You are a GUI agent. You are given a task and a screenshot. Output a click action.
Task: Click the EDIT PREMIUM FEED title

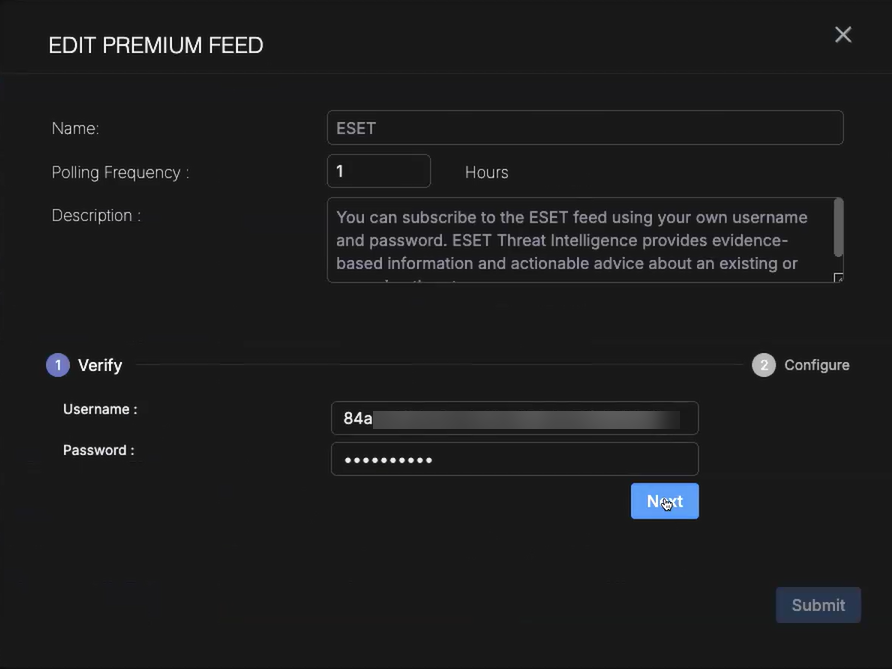[x=156, y=45]
